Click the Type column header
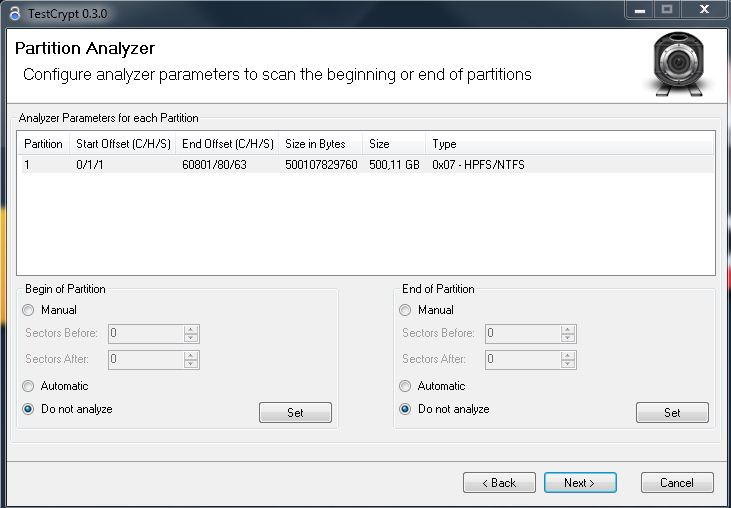The width and height of the screenshot is (731, 508). coord(570,144)
